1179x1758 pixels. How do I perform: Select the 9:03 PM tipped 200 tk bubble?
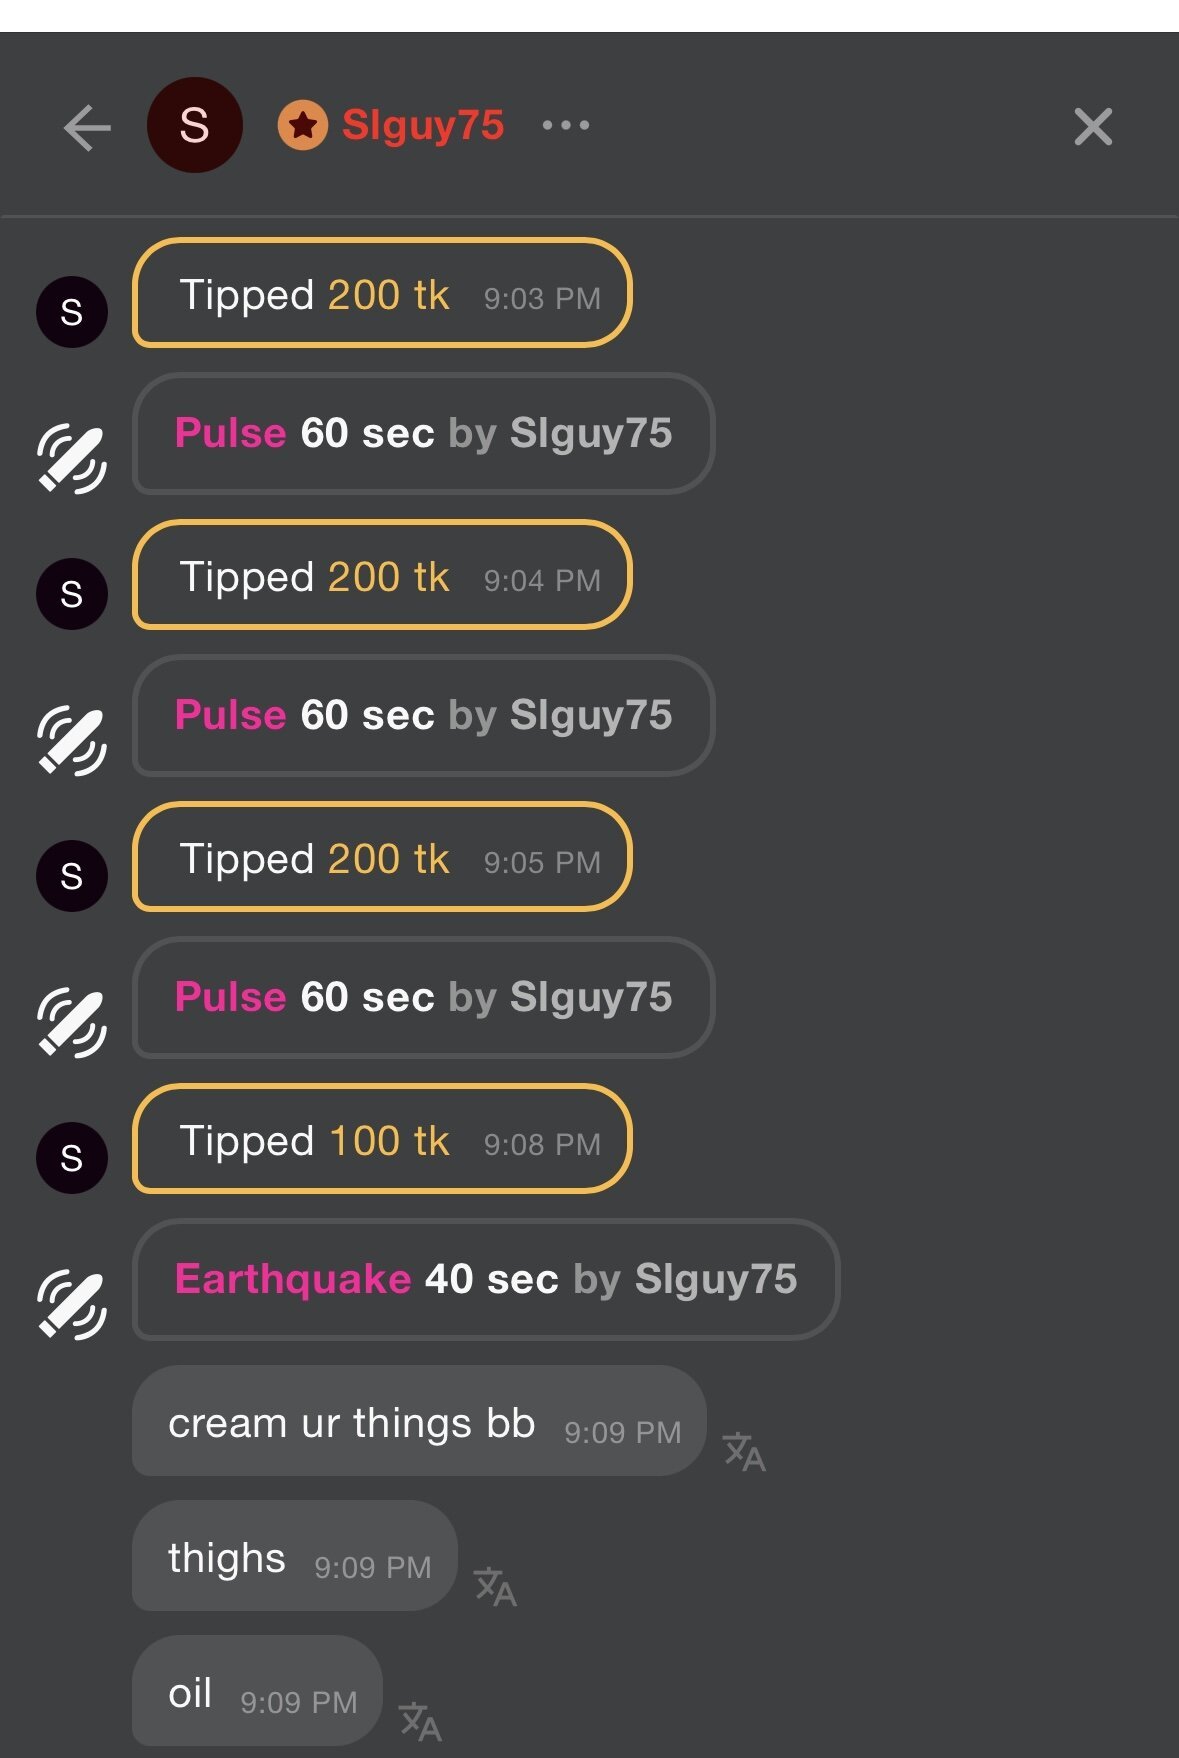[x=382, y=293]
